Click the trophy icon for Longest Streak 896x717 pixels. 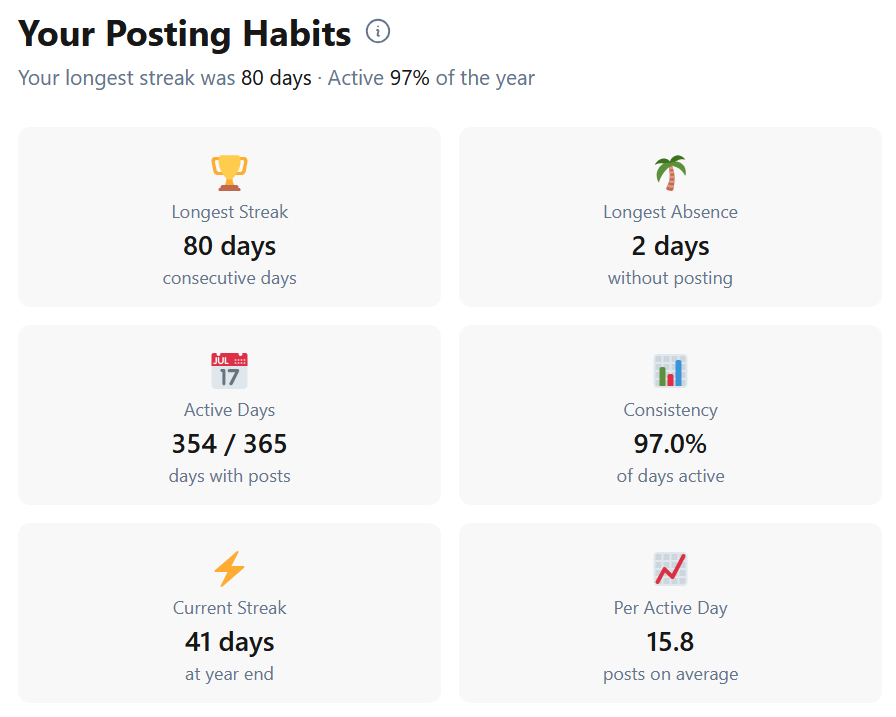point(229,172)
